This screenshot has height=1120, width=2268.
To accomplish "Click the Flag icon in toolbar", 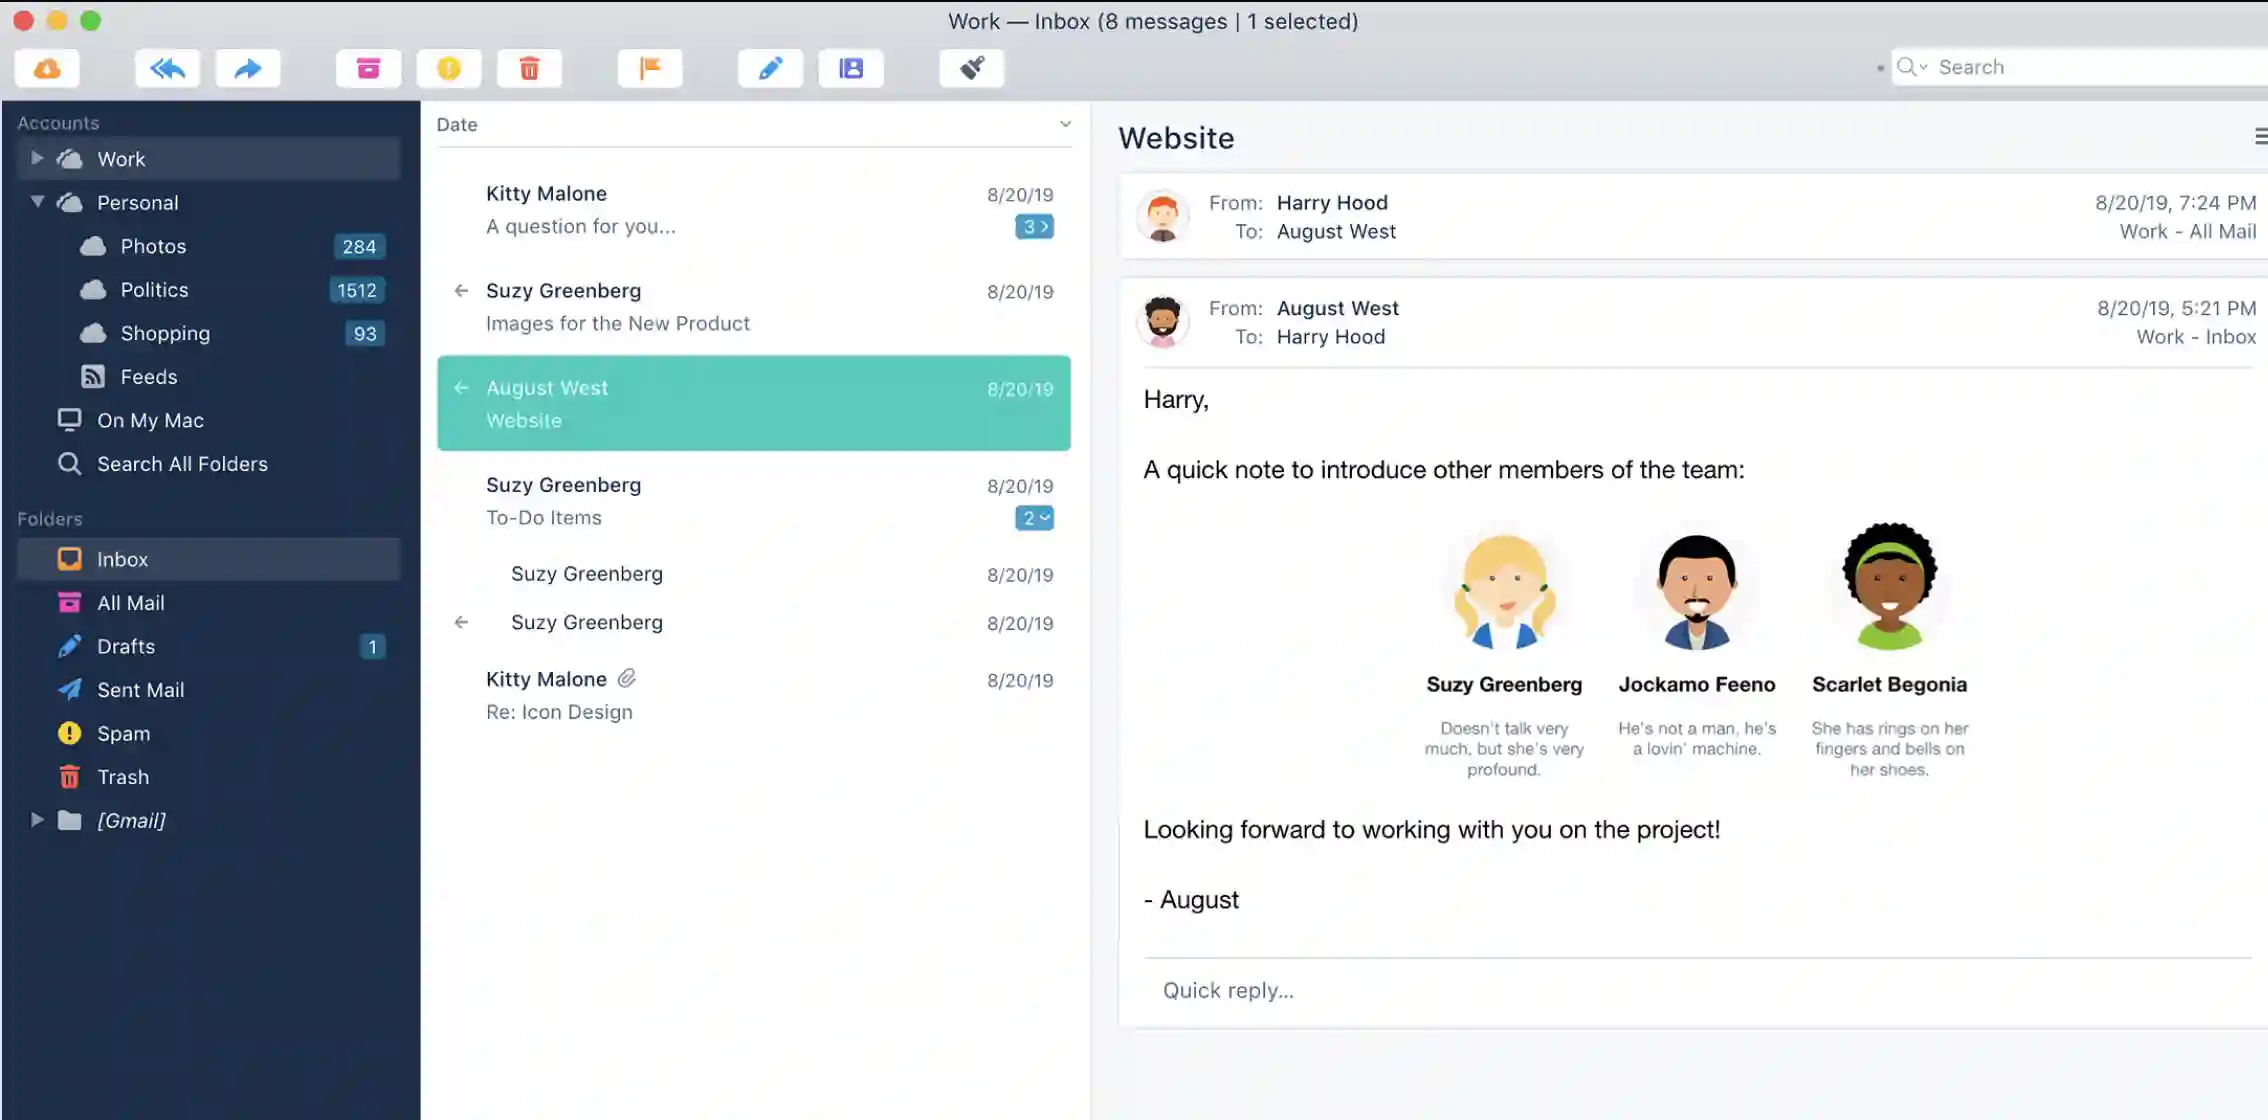I will [648, 68].
